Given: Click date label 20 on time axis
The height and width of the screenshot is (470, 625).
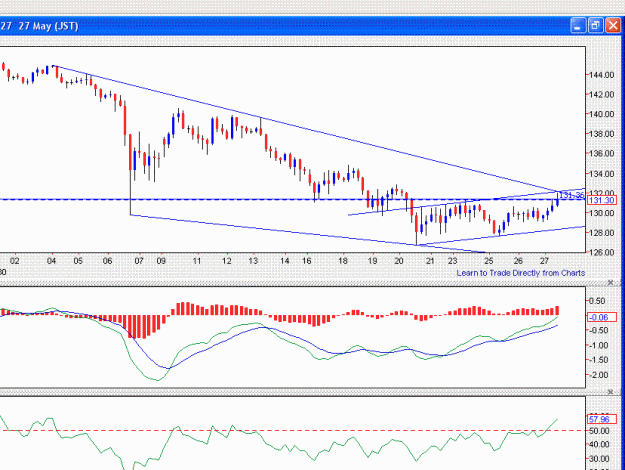Looking at the screenshot, I should coord(399,261).
